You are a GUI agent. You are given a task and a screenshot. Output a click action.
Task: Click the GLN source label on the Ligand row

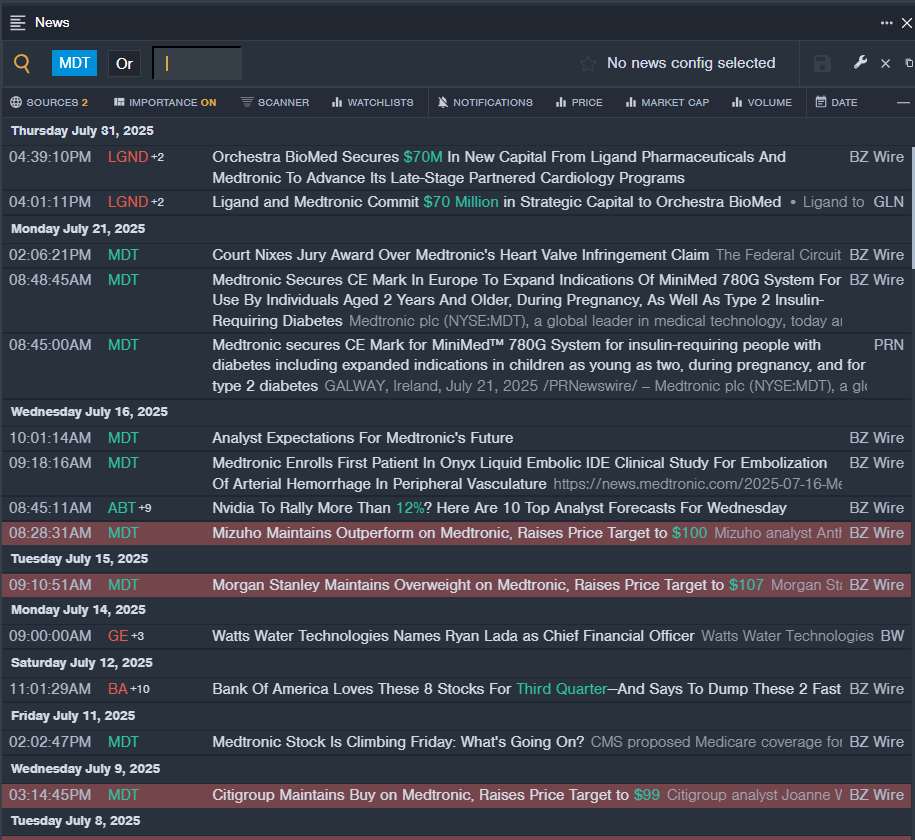[888, 202]
